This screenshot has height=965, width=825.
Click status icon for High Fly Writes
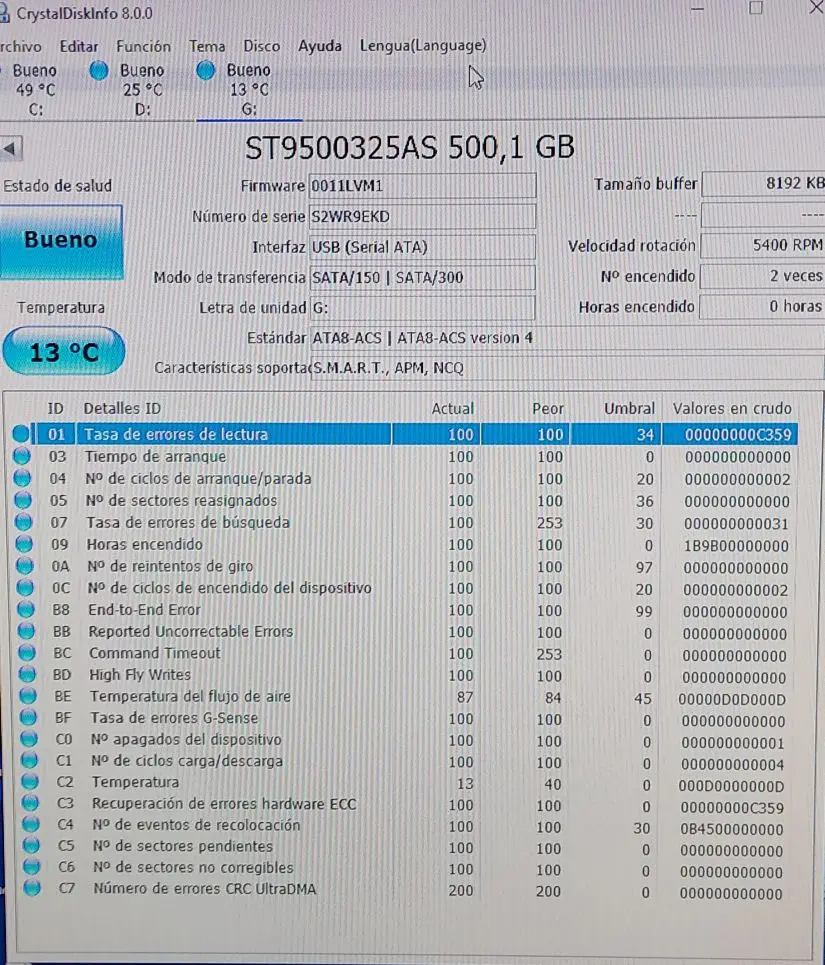point(28,675)
